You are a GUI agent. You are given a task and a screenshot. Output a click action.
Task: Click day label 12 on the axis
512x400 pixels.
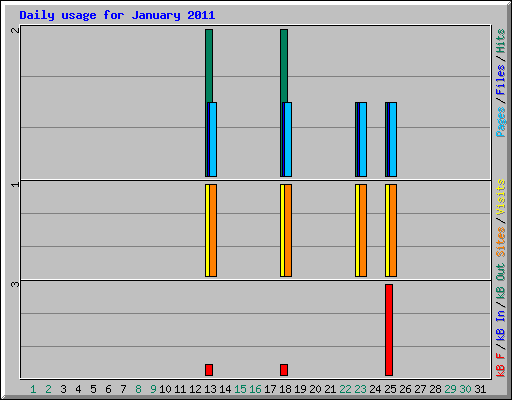pos(195,389)
